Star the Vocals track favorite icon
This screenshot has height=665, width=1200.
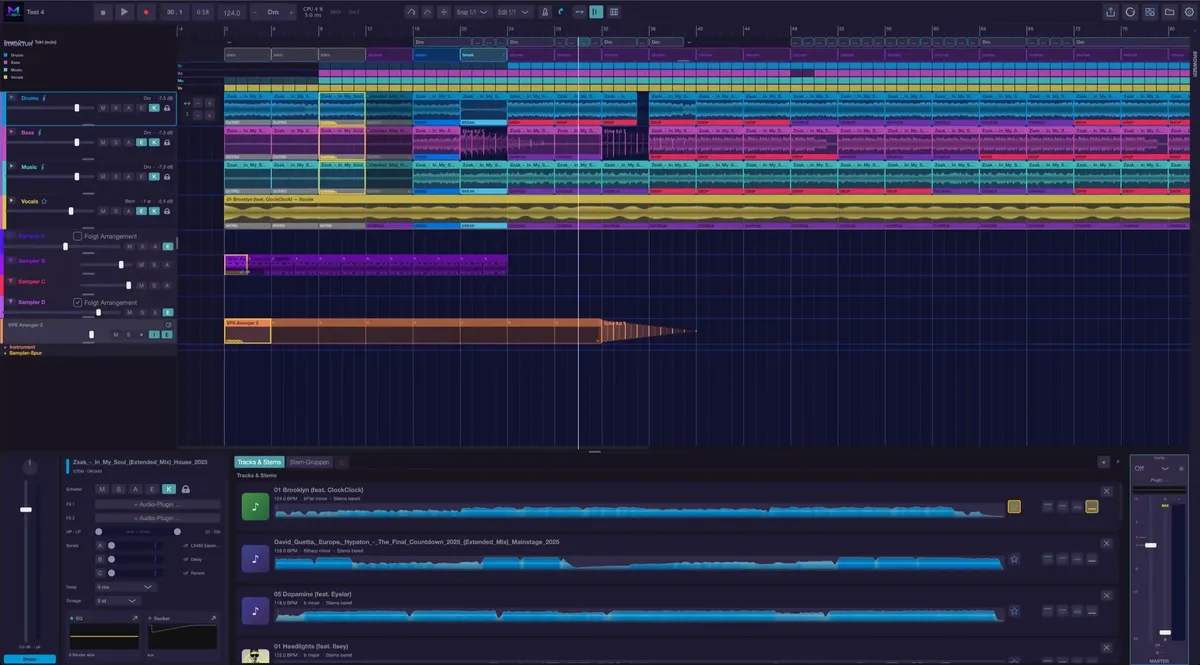44,201
